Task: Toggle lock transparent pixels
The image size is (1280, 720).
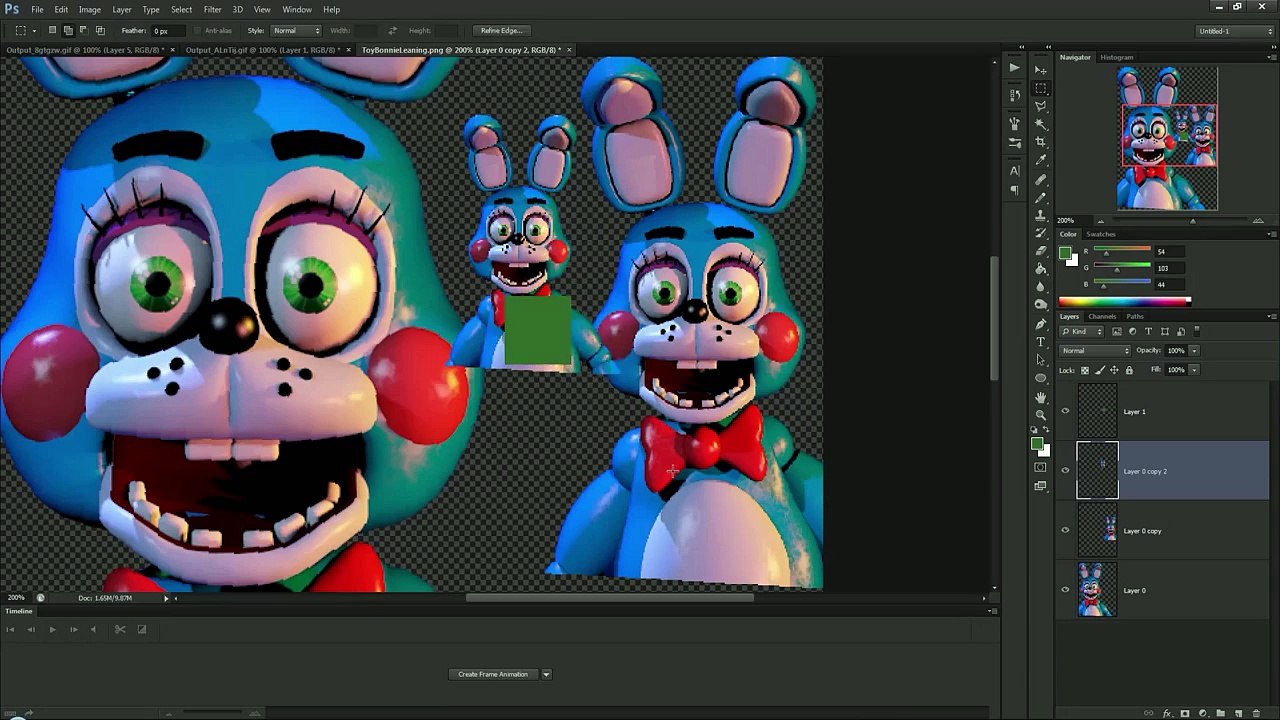Action: tap(1085, 370)
